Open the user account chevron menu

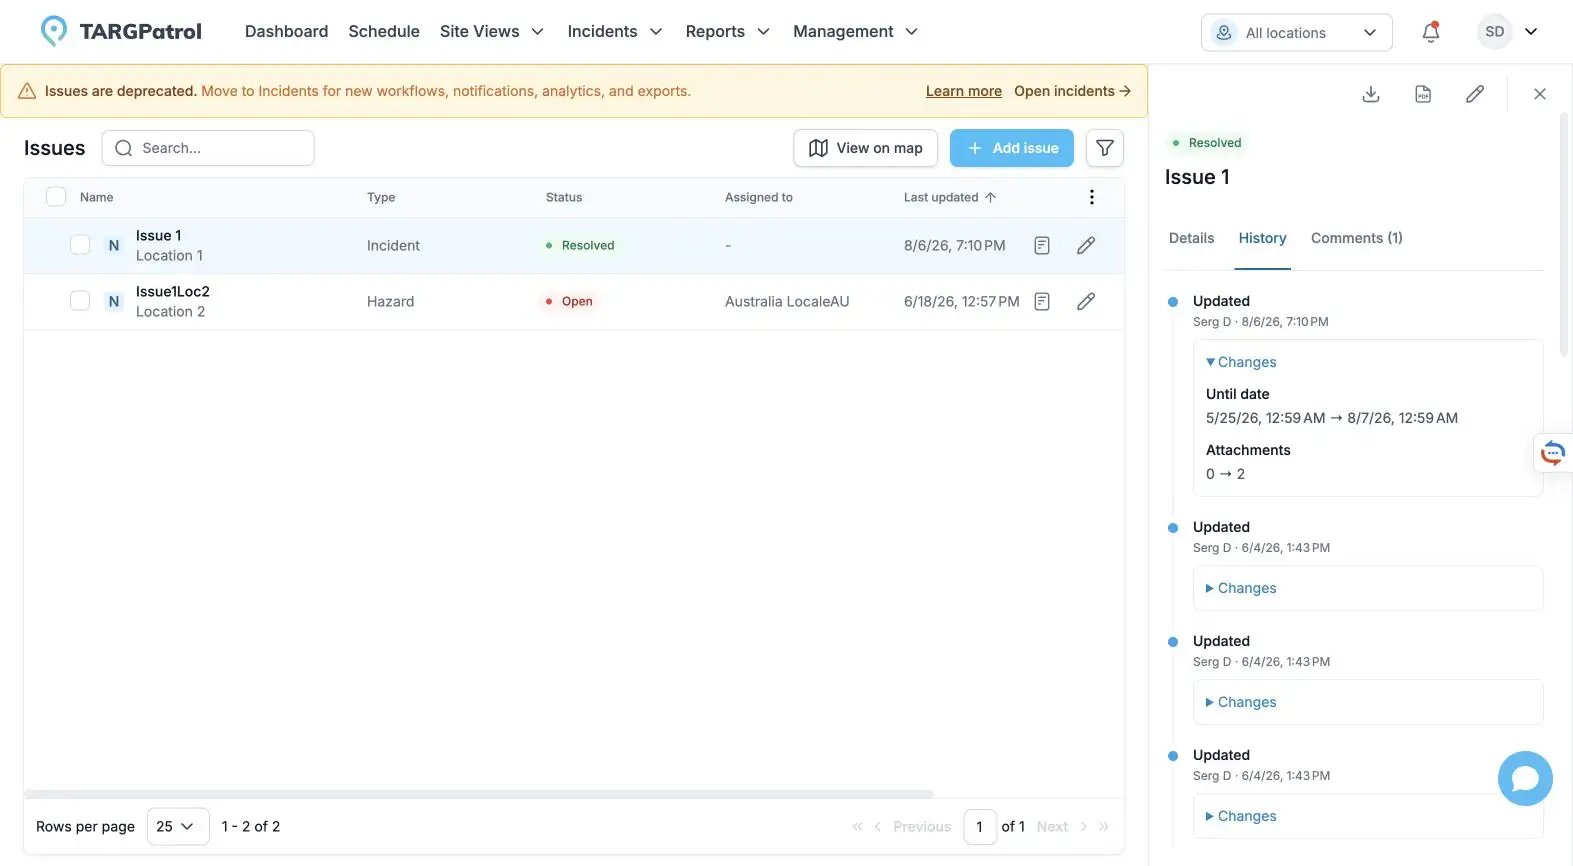click(1531, 32)
